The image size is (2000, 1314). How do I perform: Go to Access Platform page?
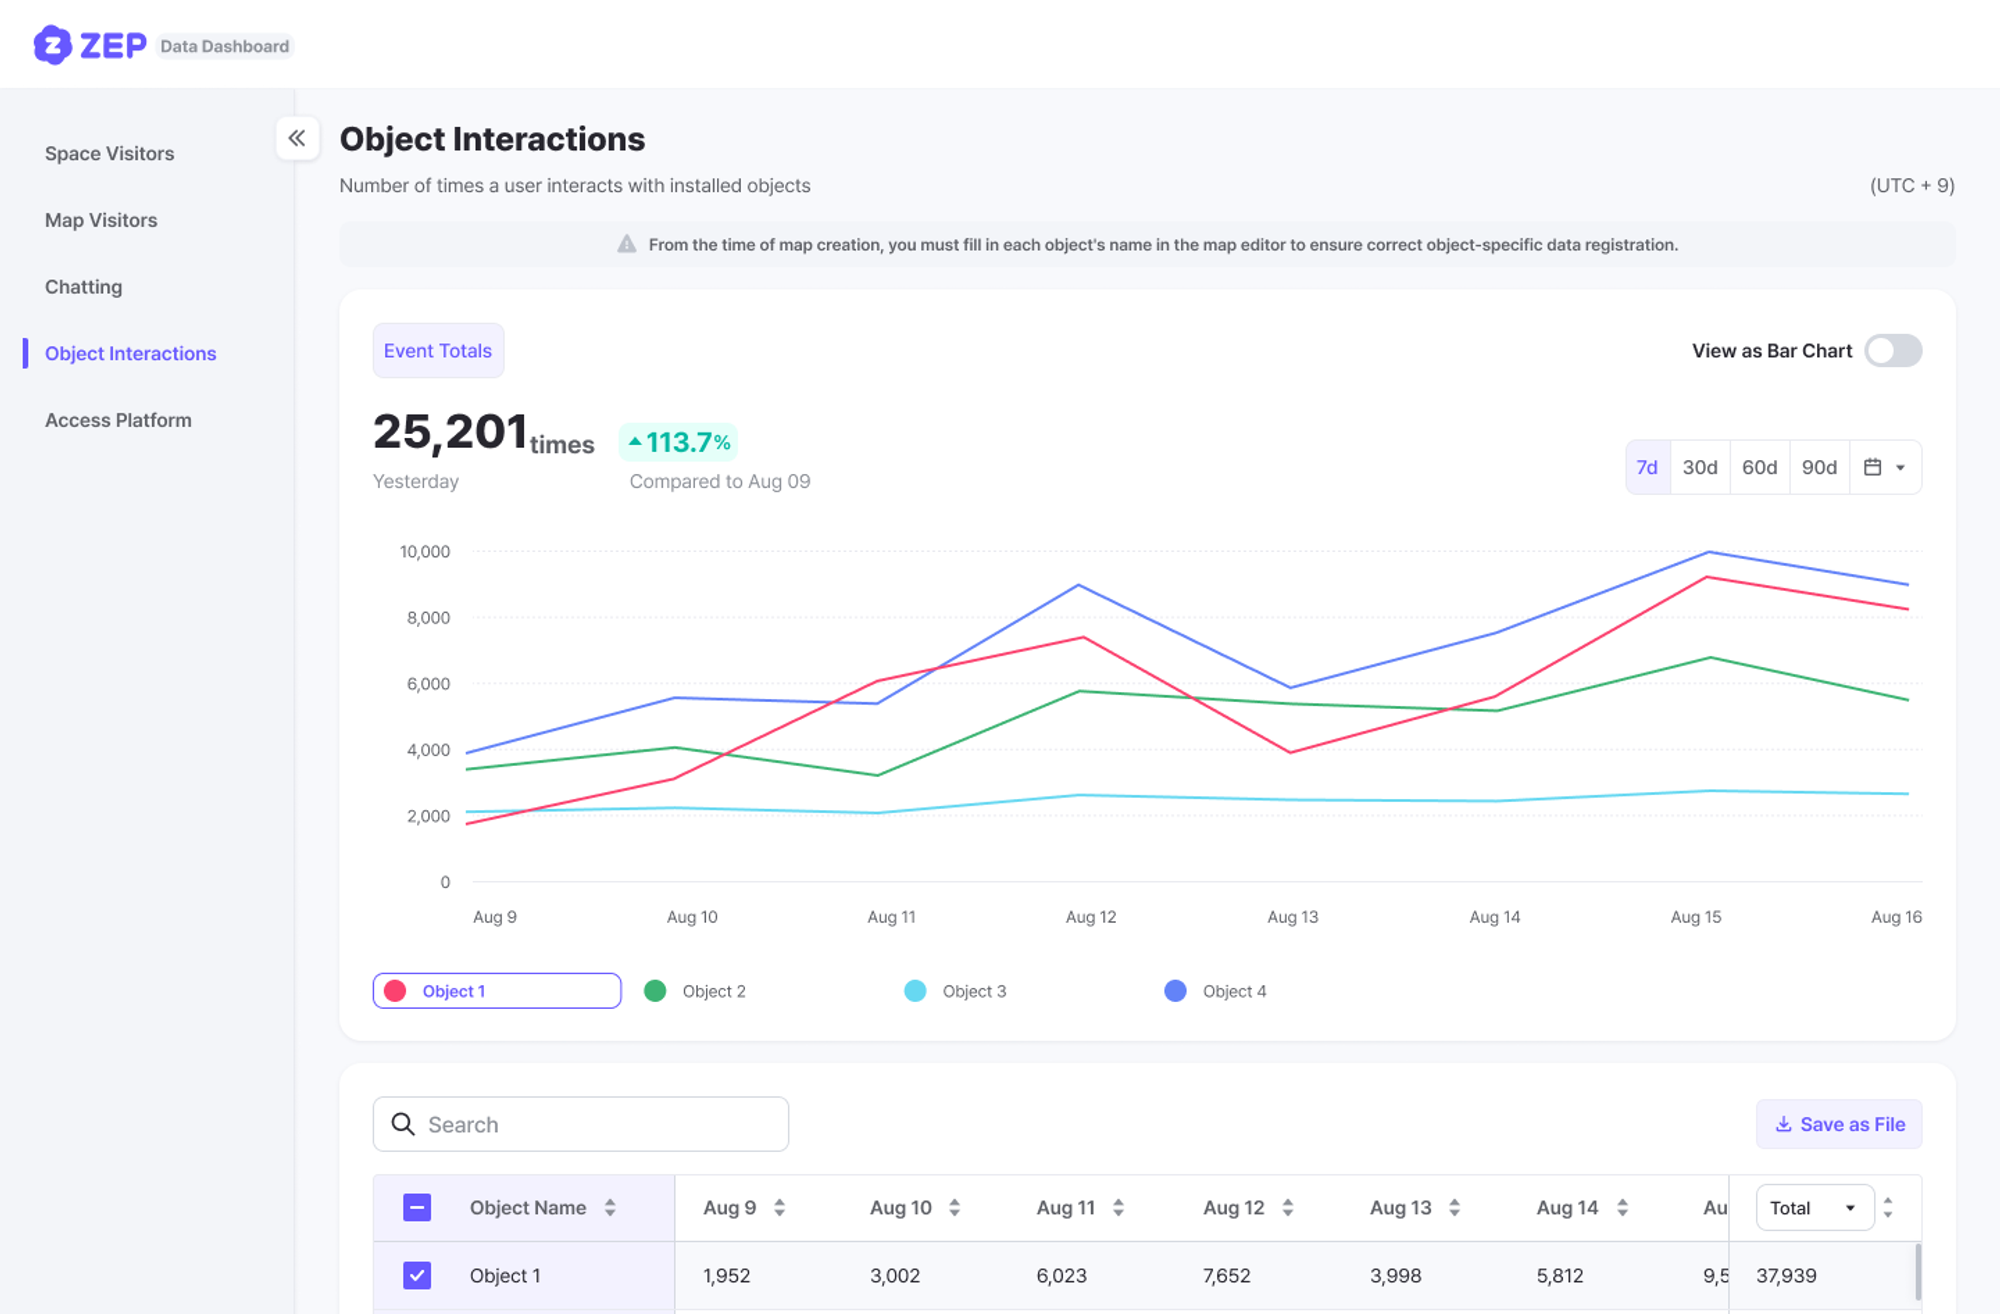pyautogui.click(x=118, y=420)
